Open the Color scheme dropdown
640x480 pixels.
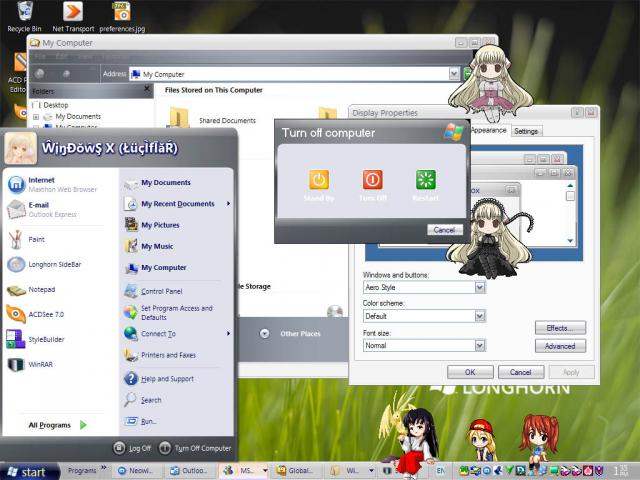[x=480, y=316]
